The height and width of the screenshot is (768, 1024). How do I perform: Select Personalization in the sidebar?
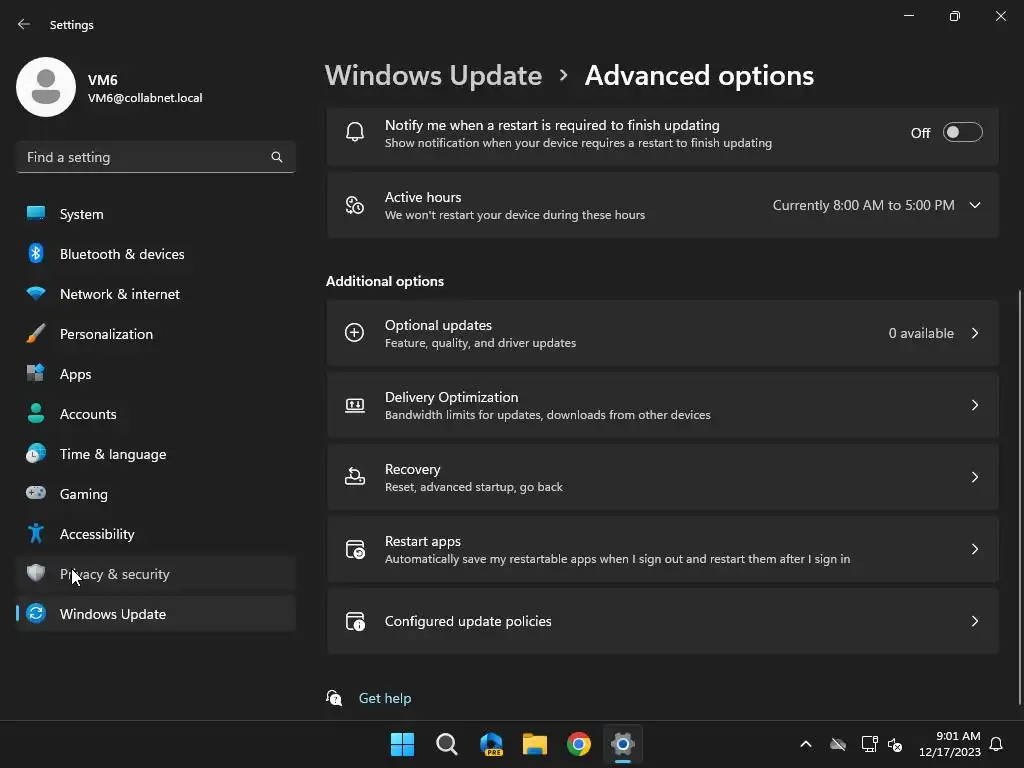tap(155, 334)
